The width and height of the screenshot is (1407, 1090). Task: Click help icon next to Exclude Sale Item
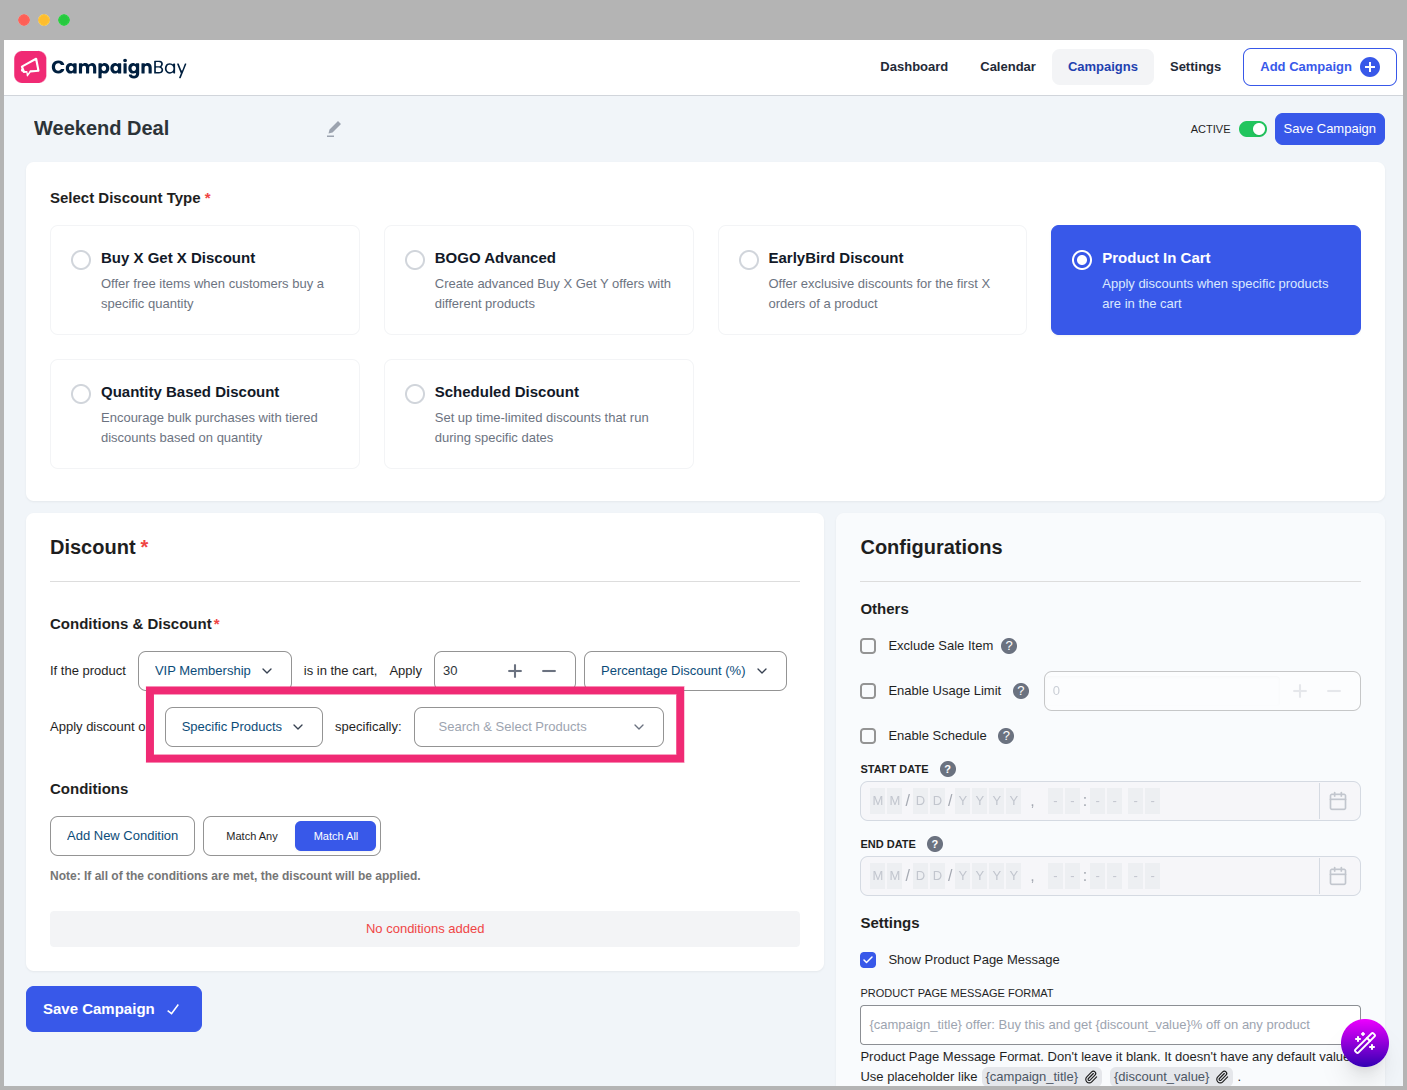(x=1009, y=646)
